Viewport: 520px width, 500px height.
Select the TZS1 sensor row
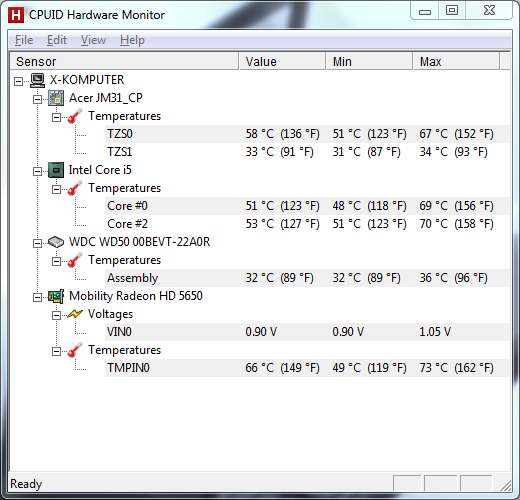(x=307, y=152)
